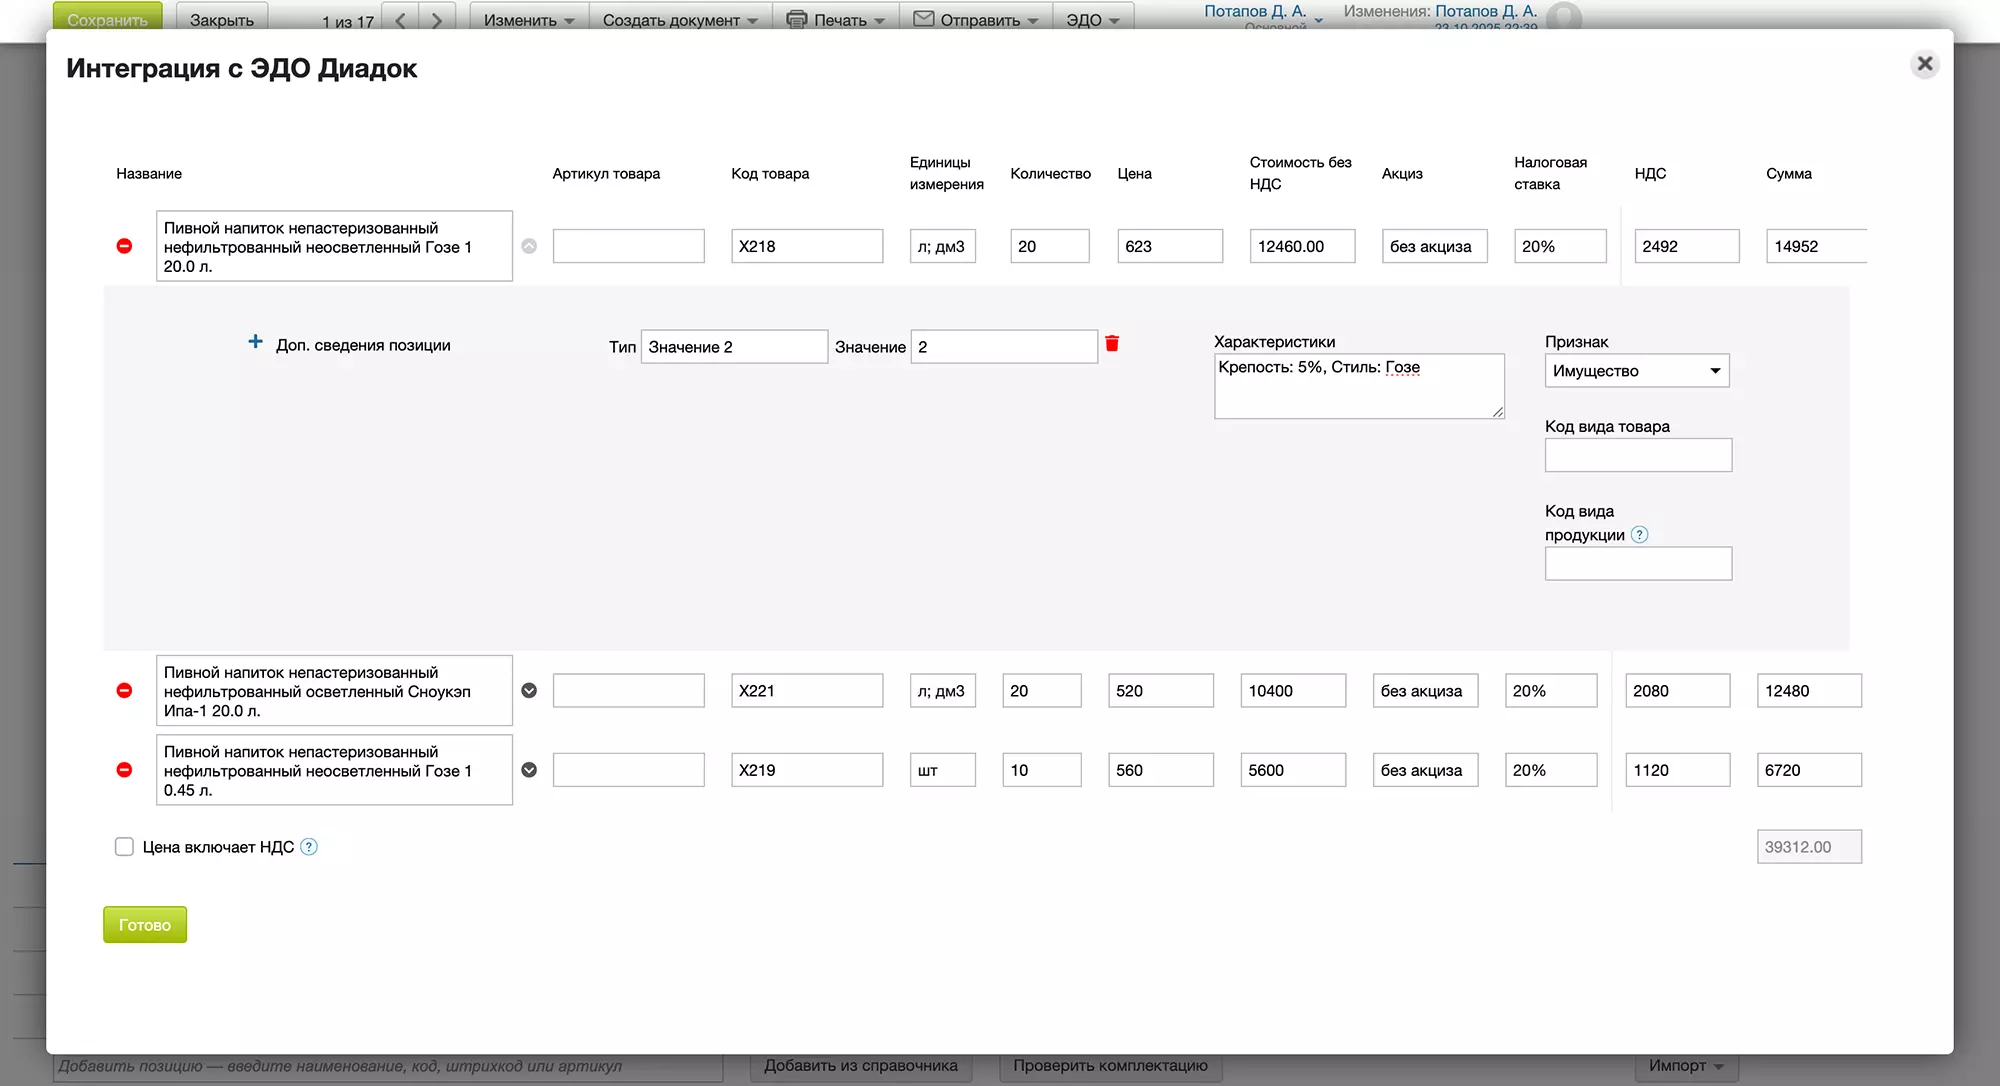This screenshot has height=1086, width=2000.
Task: Remove the first Гозе 20.0 л position
Action: 124,246
